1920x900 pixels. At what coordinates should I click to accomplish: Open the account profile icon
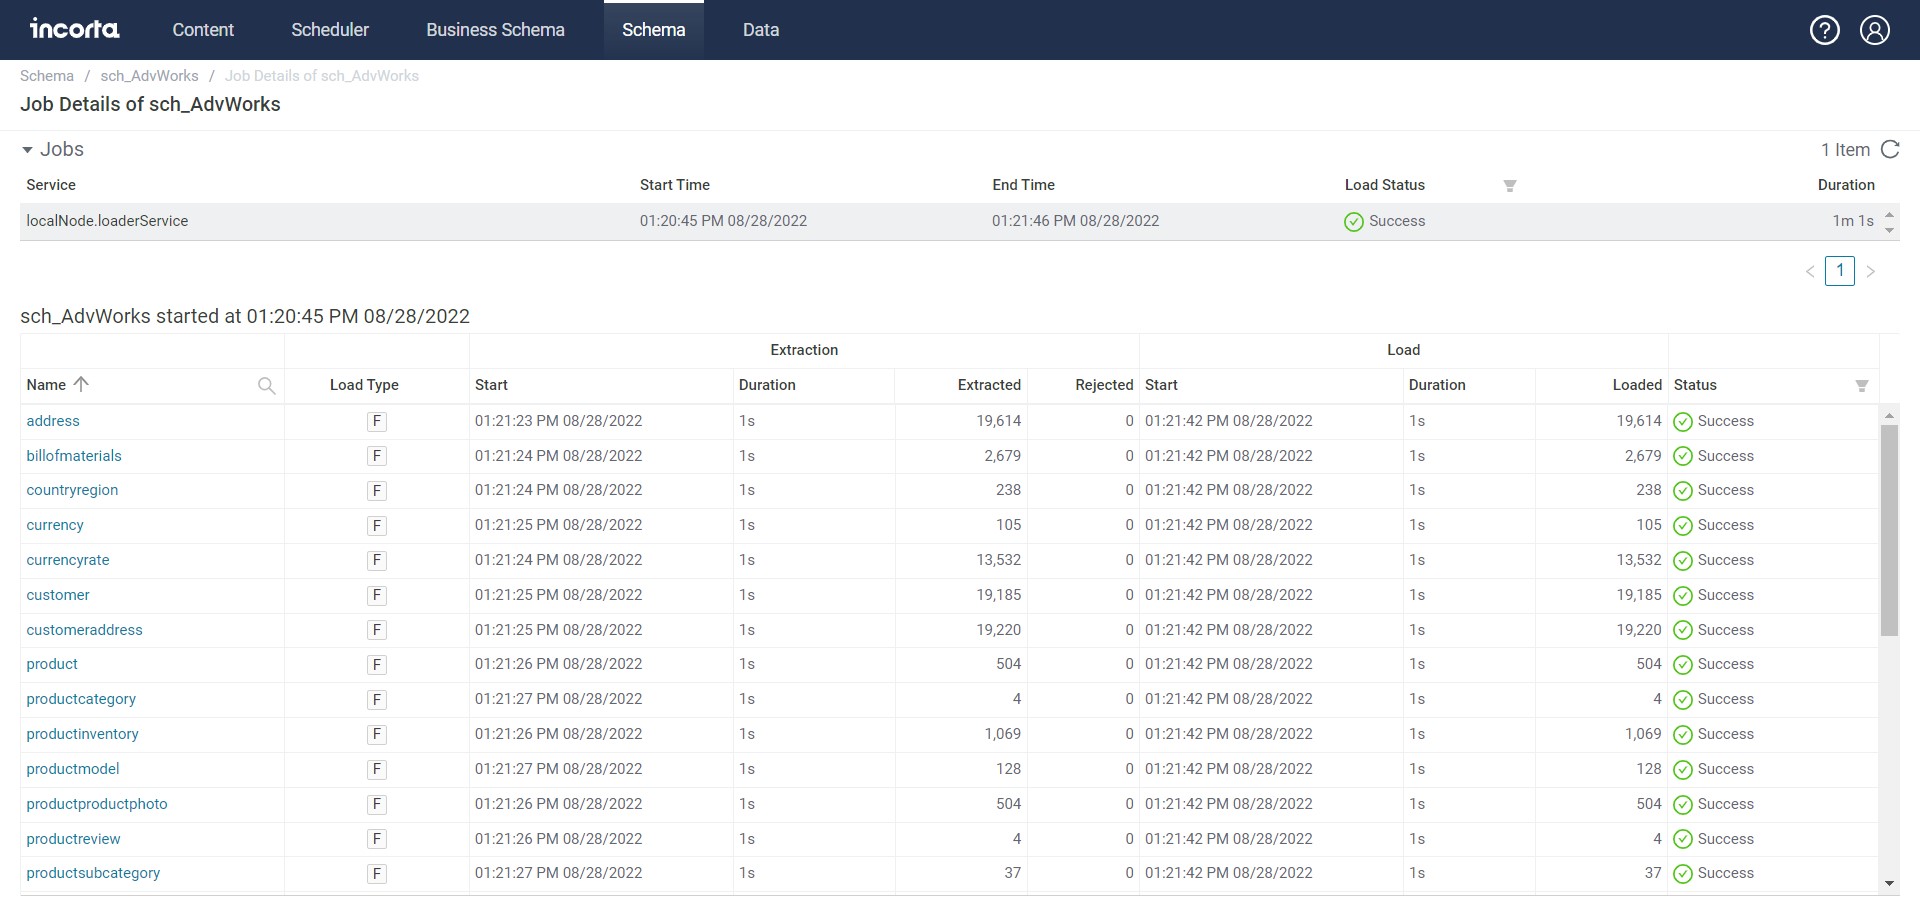pyautogui.click(x=1875, y=30)
